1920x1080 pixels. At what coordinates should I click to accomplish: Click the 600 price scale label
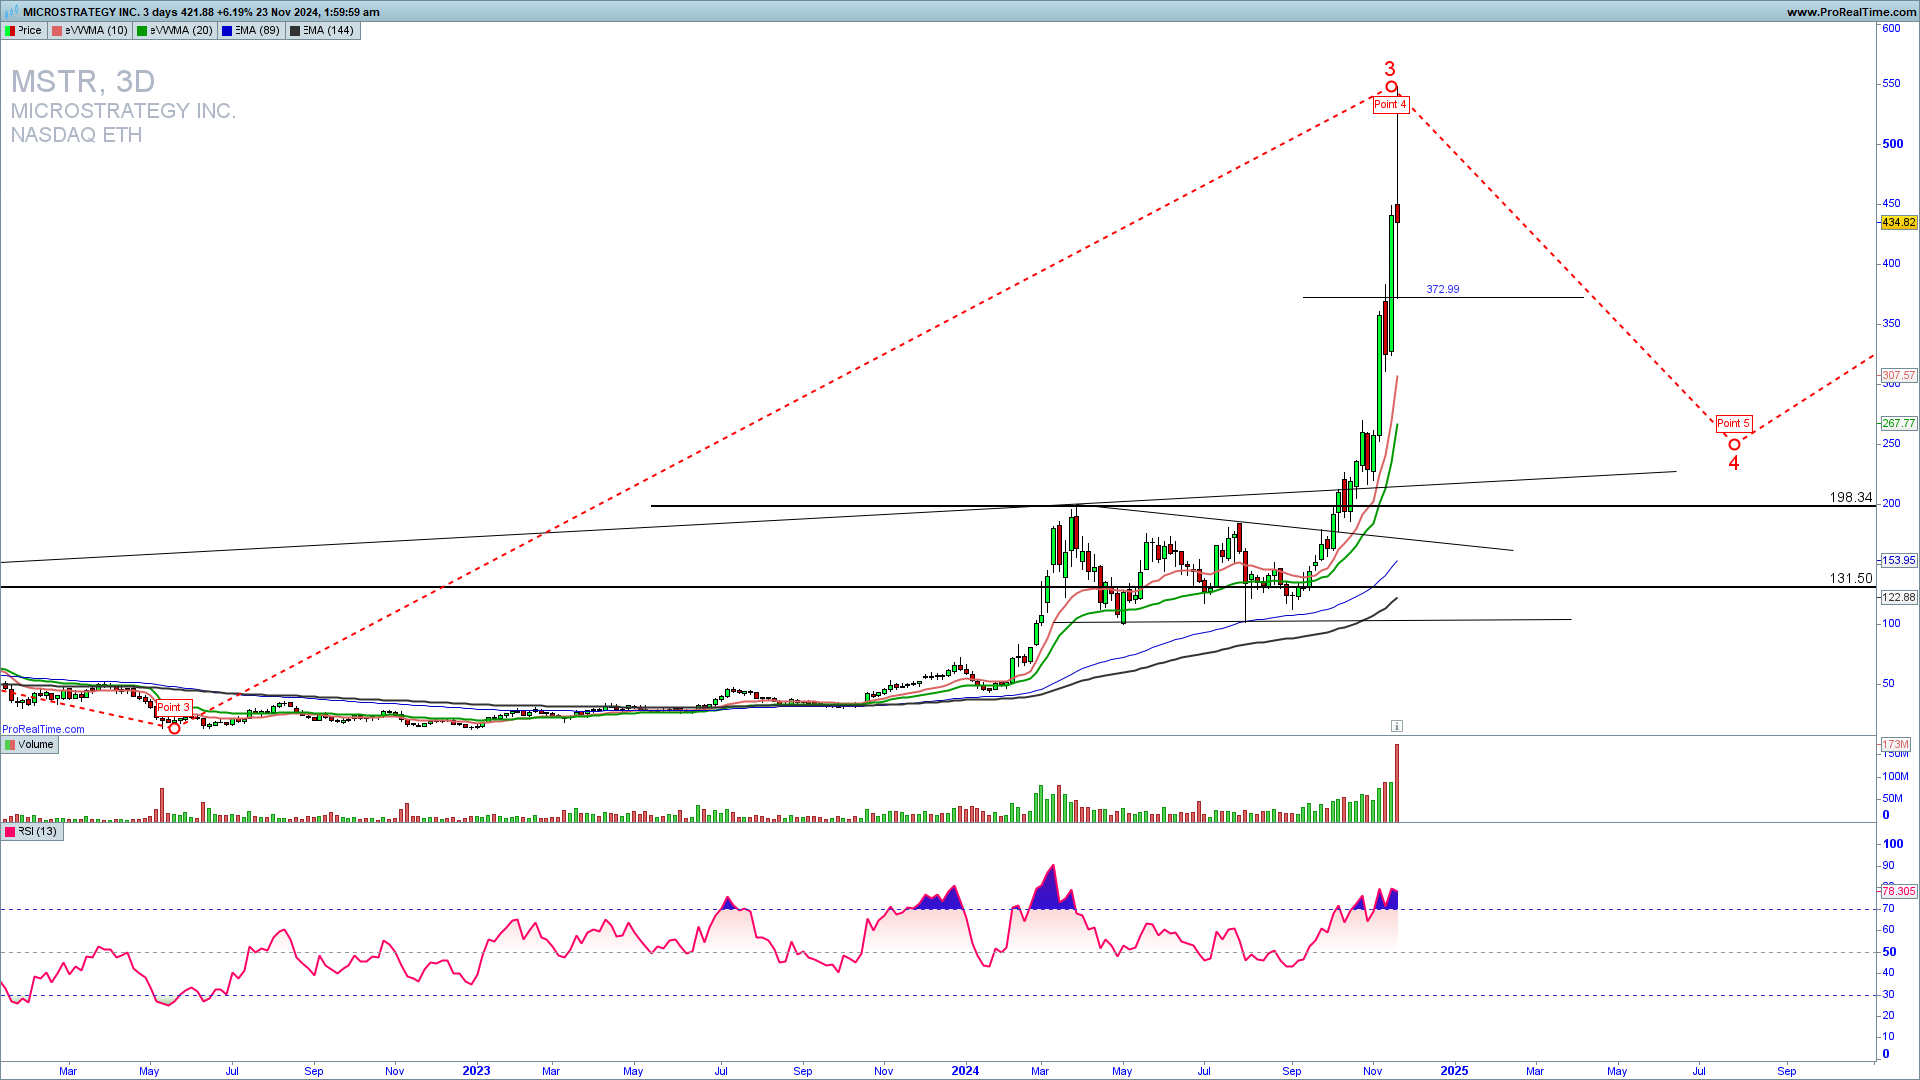[1892, 29]
